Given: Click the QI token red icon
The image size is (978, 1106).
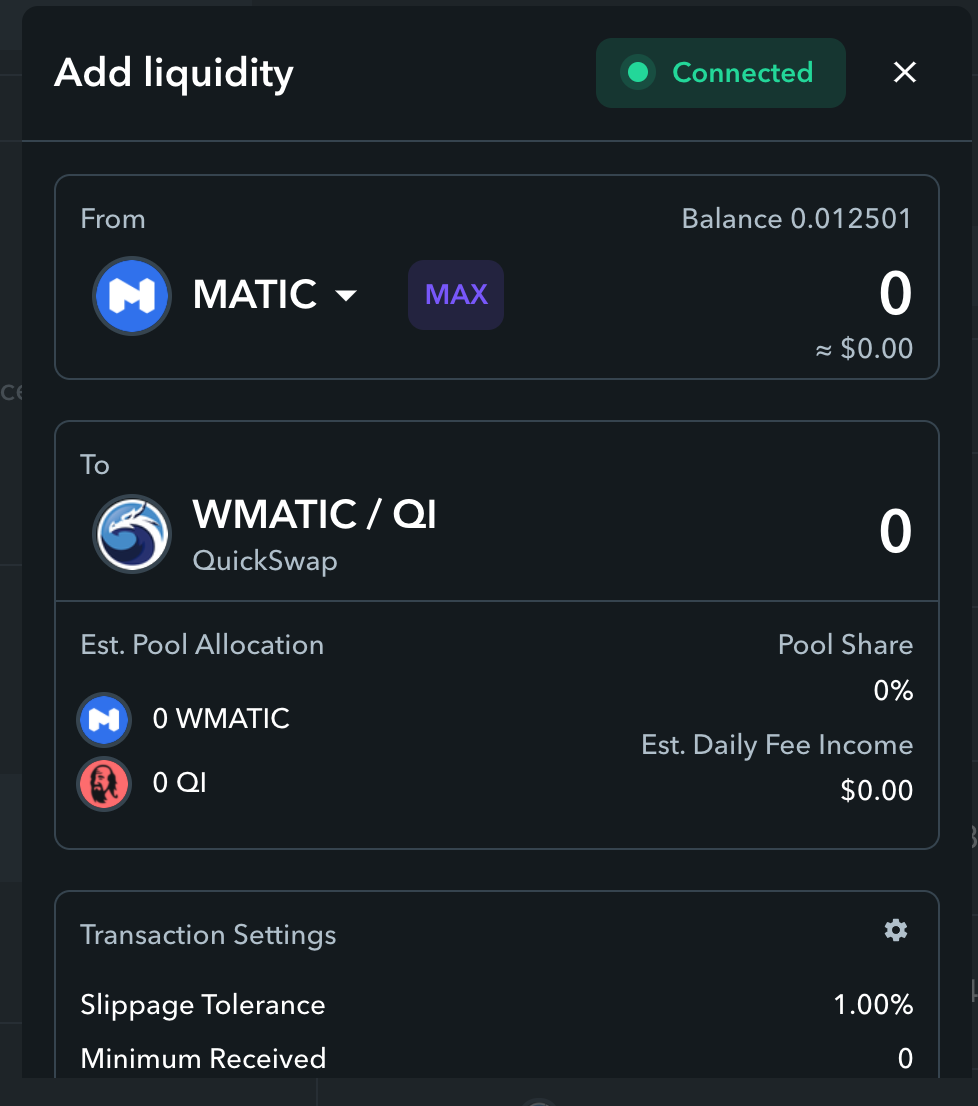Looking at the screenshot, I should (104, 784).
